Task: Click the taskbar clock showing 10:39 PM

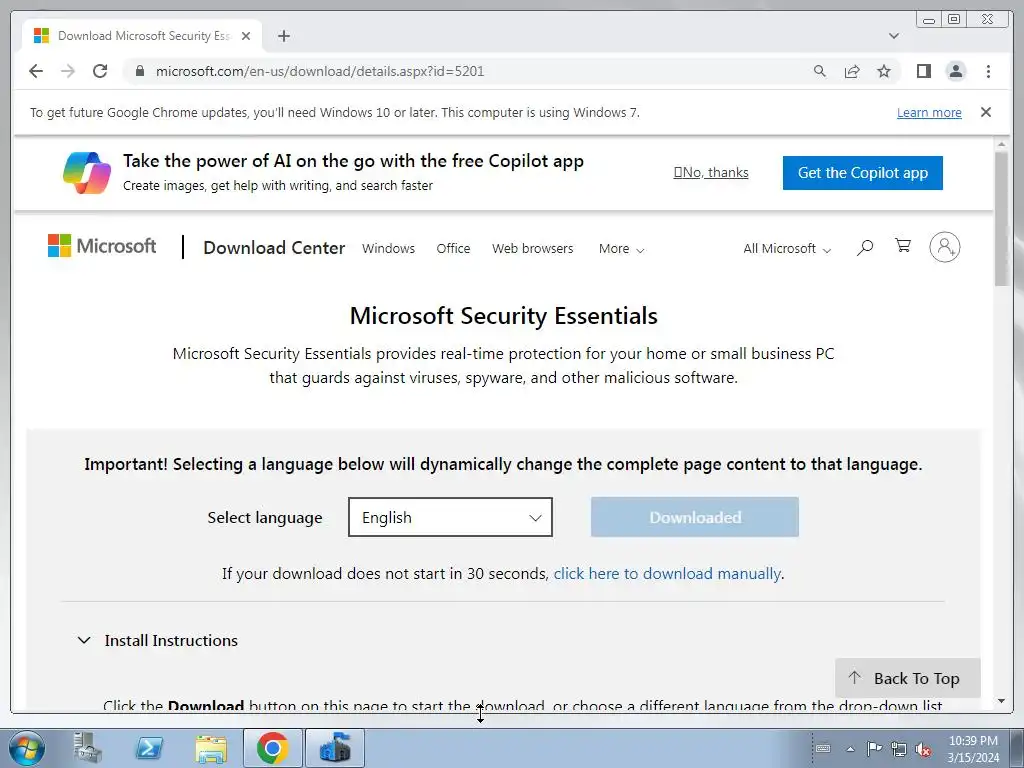Action: [973, 749]
